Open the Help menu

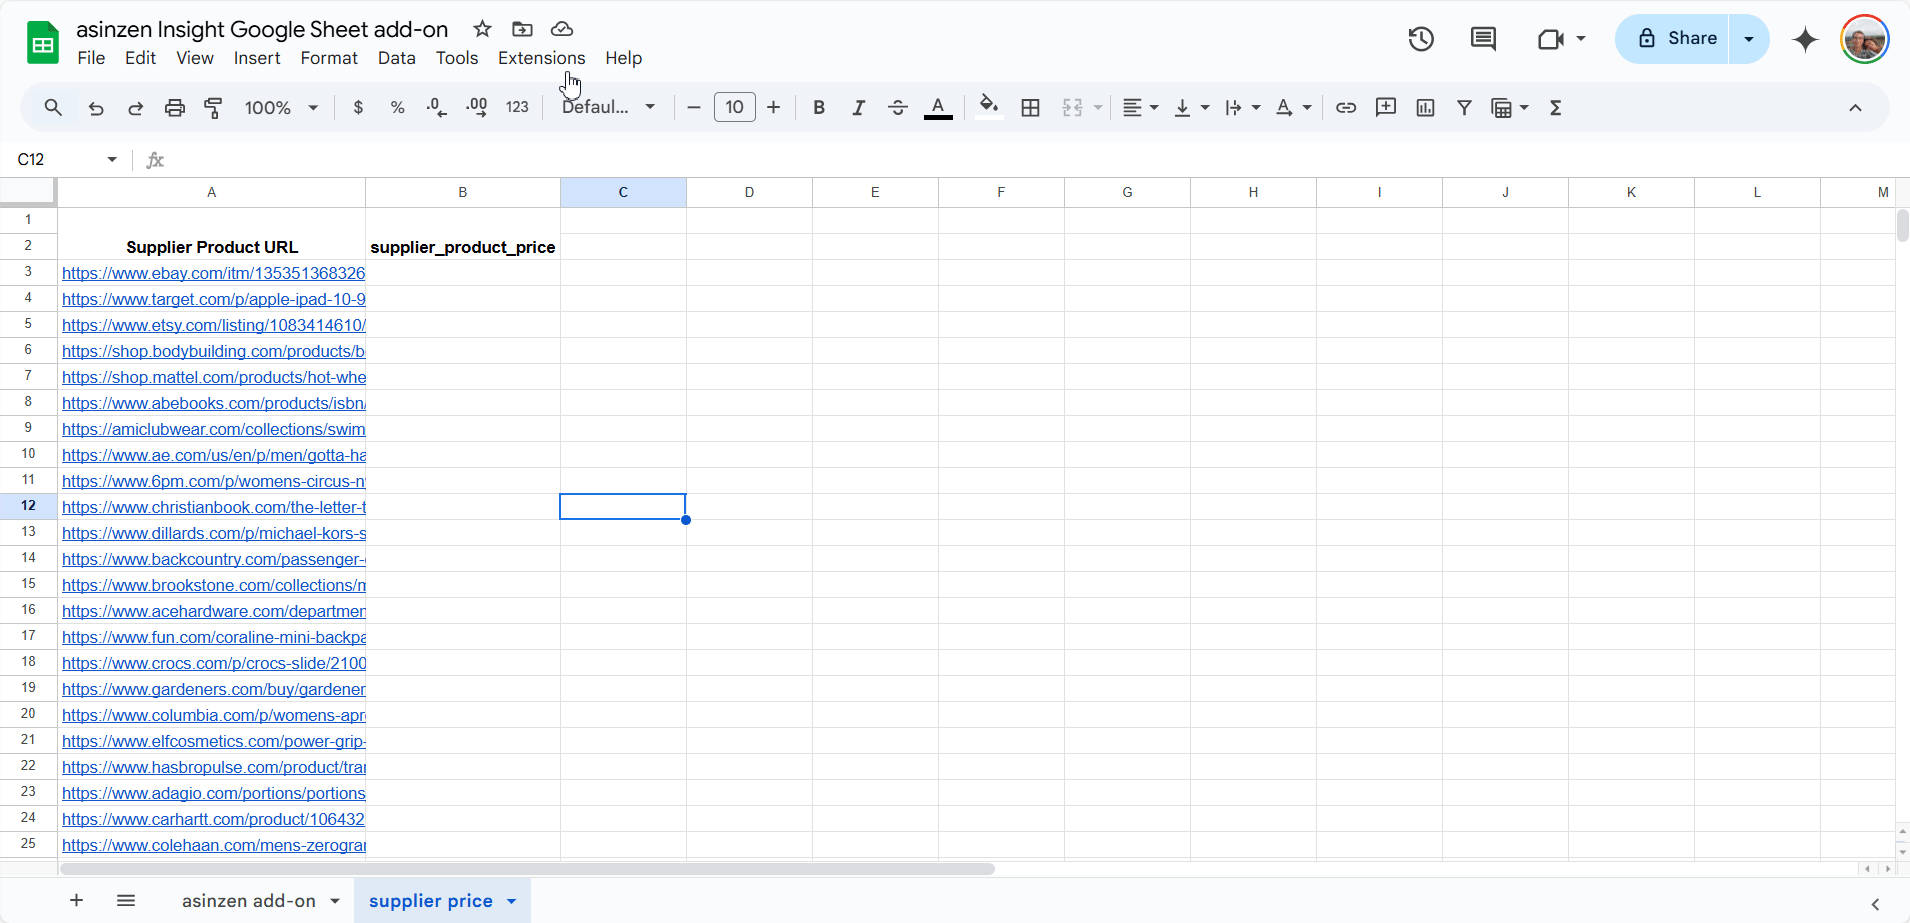[623, 58]
